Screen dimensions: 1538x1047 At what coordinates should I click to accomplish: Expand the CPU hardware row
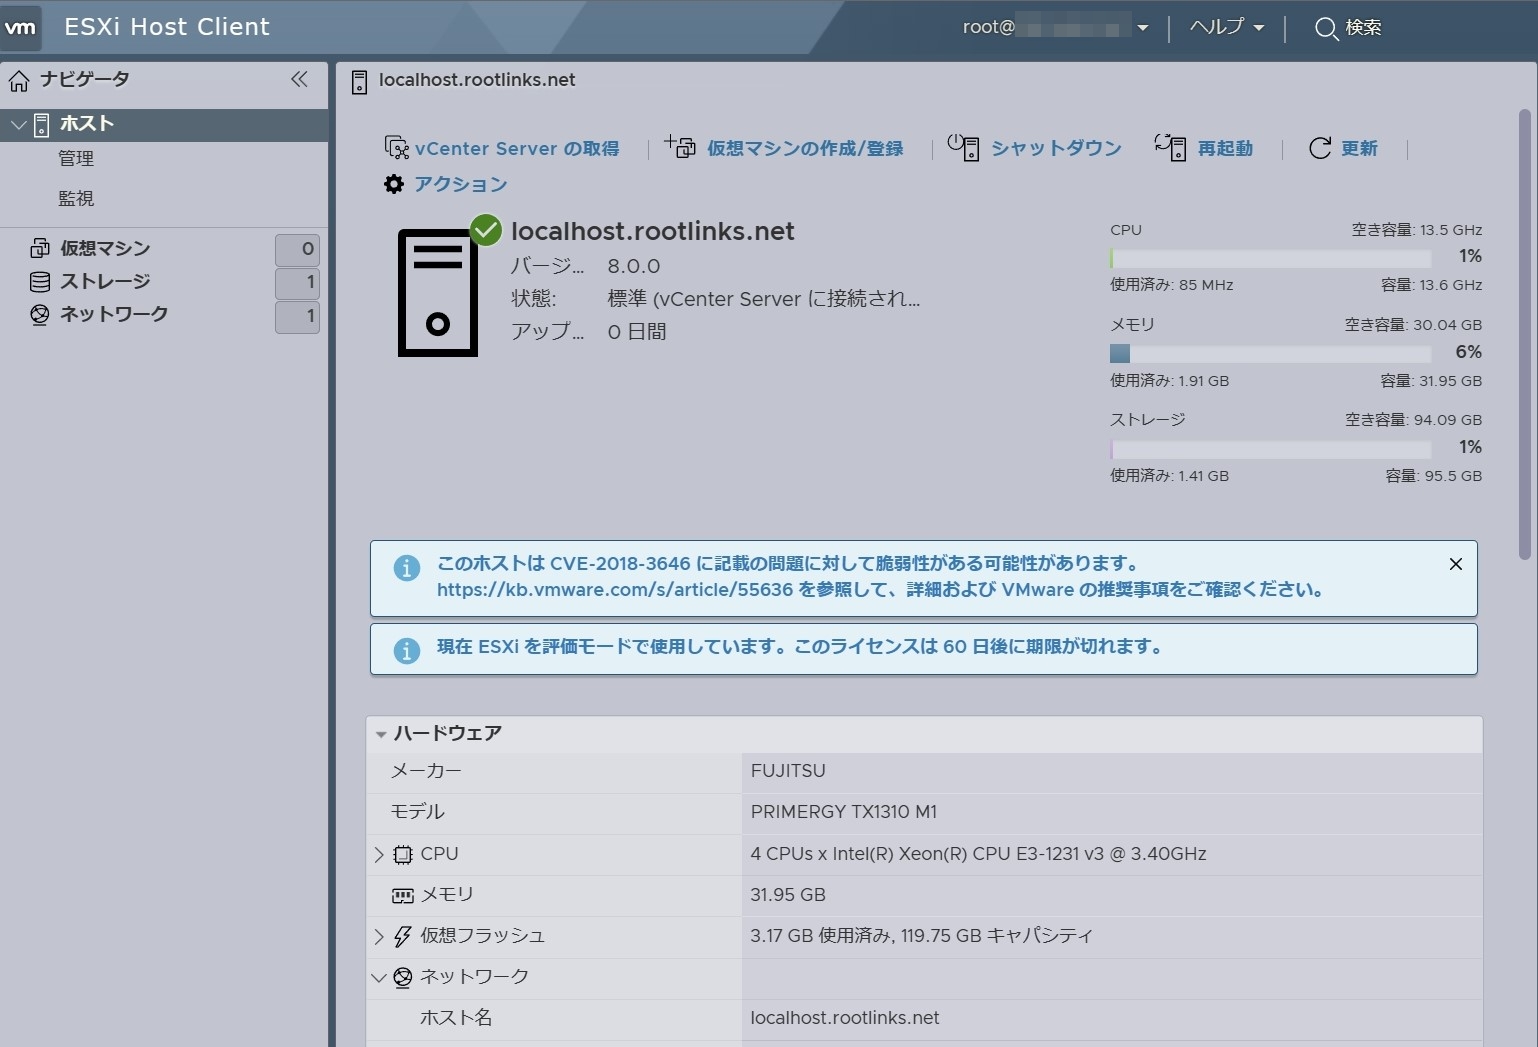click(378, 855)
